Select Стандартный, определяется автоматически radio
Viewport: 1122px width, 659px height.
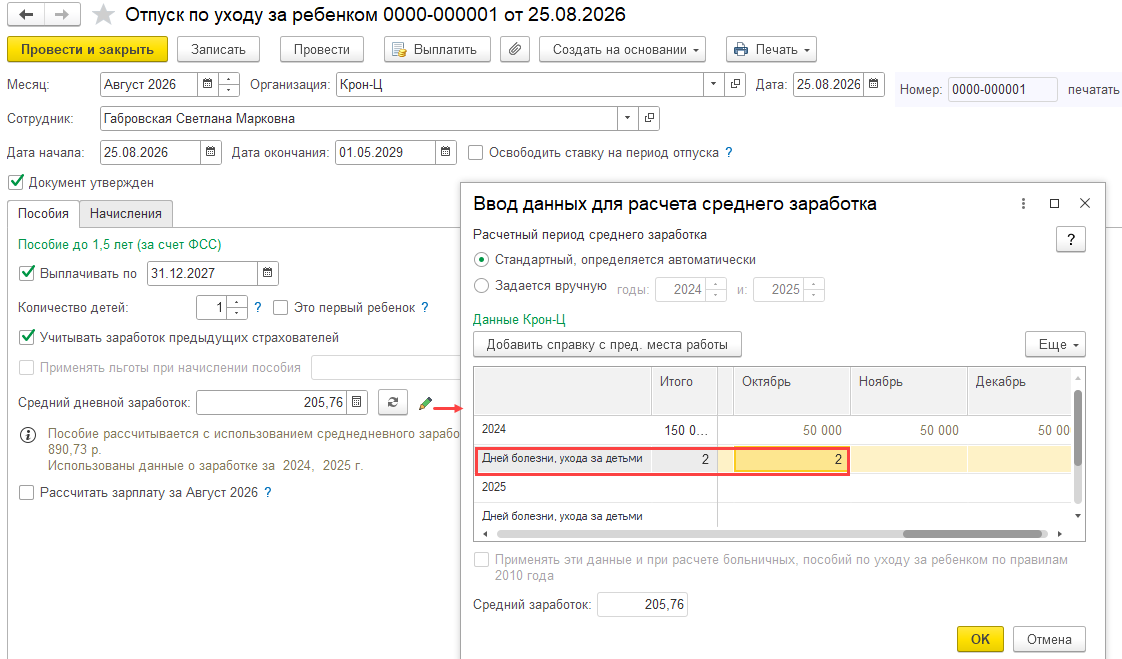click(x=482, y=260)
